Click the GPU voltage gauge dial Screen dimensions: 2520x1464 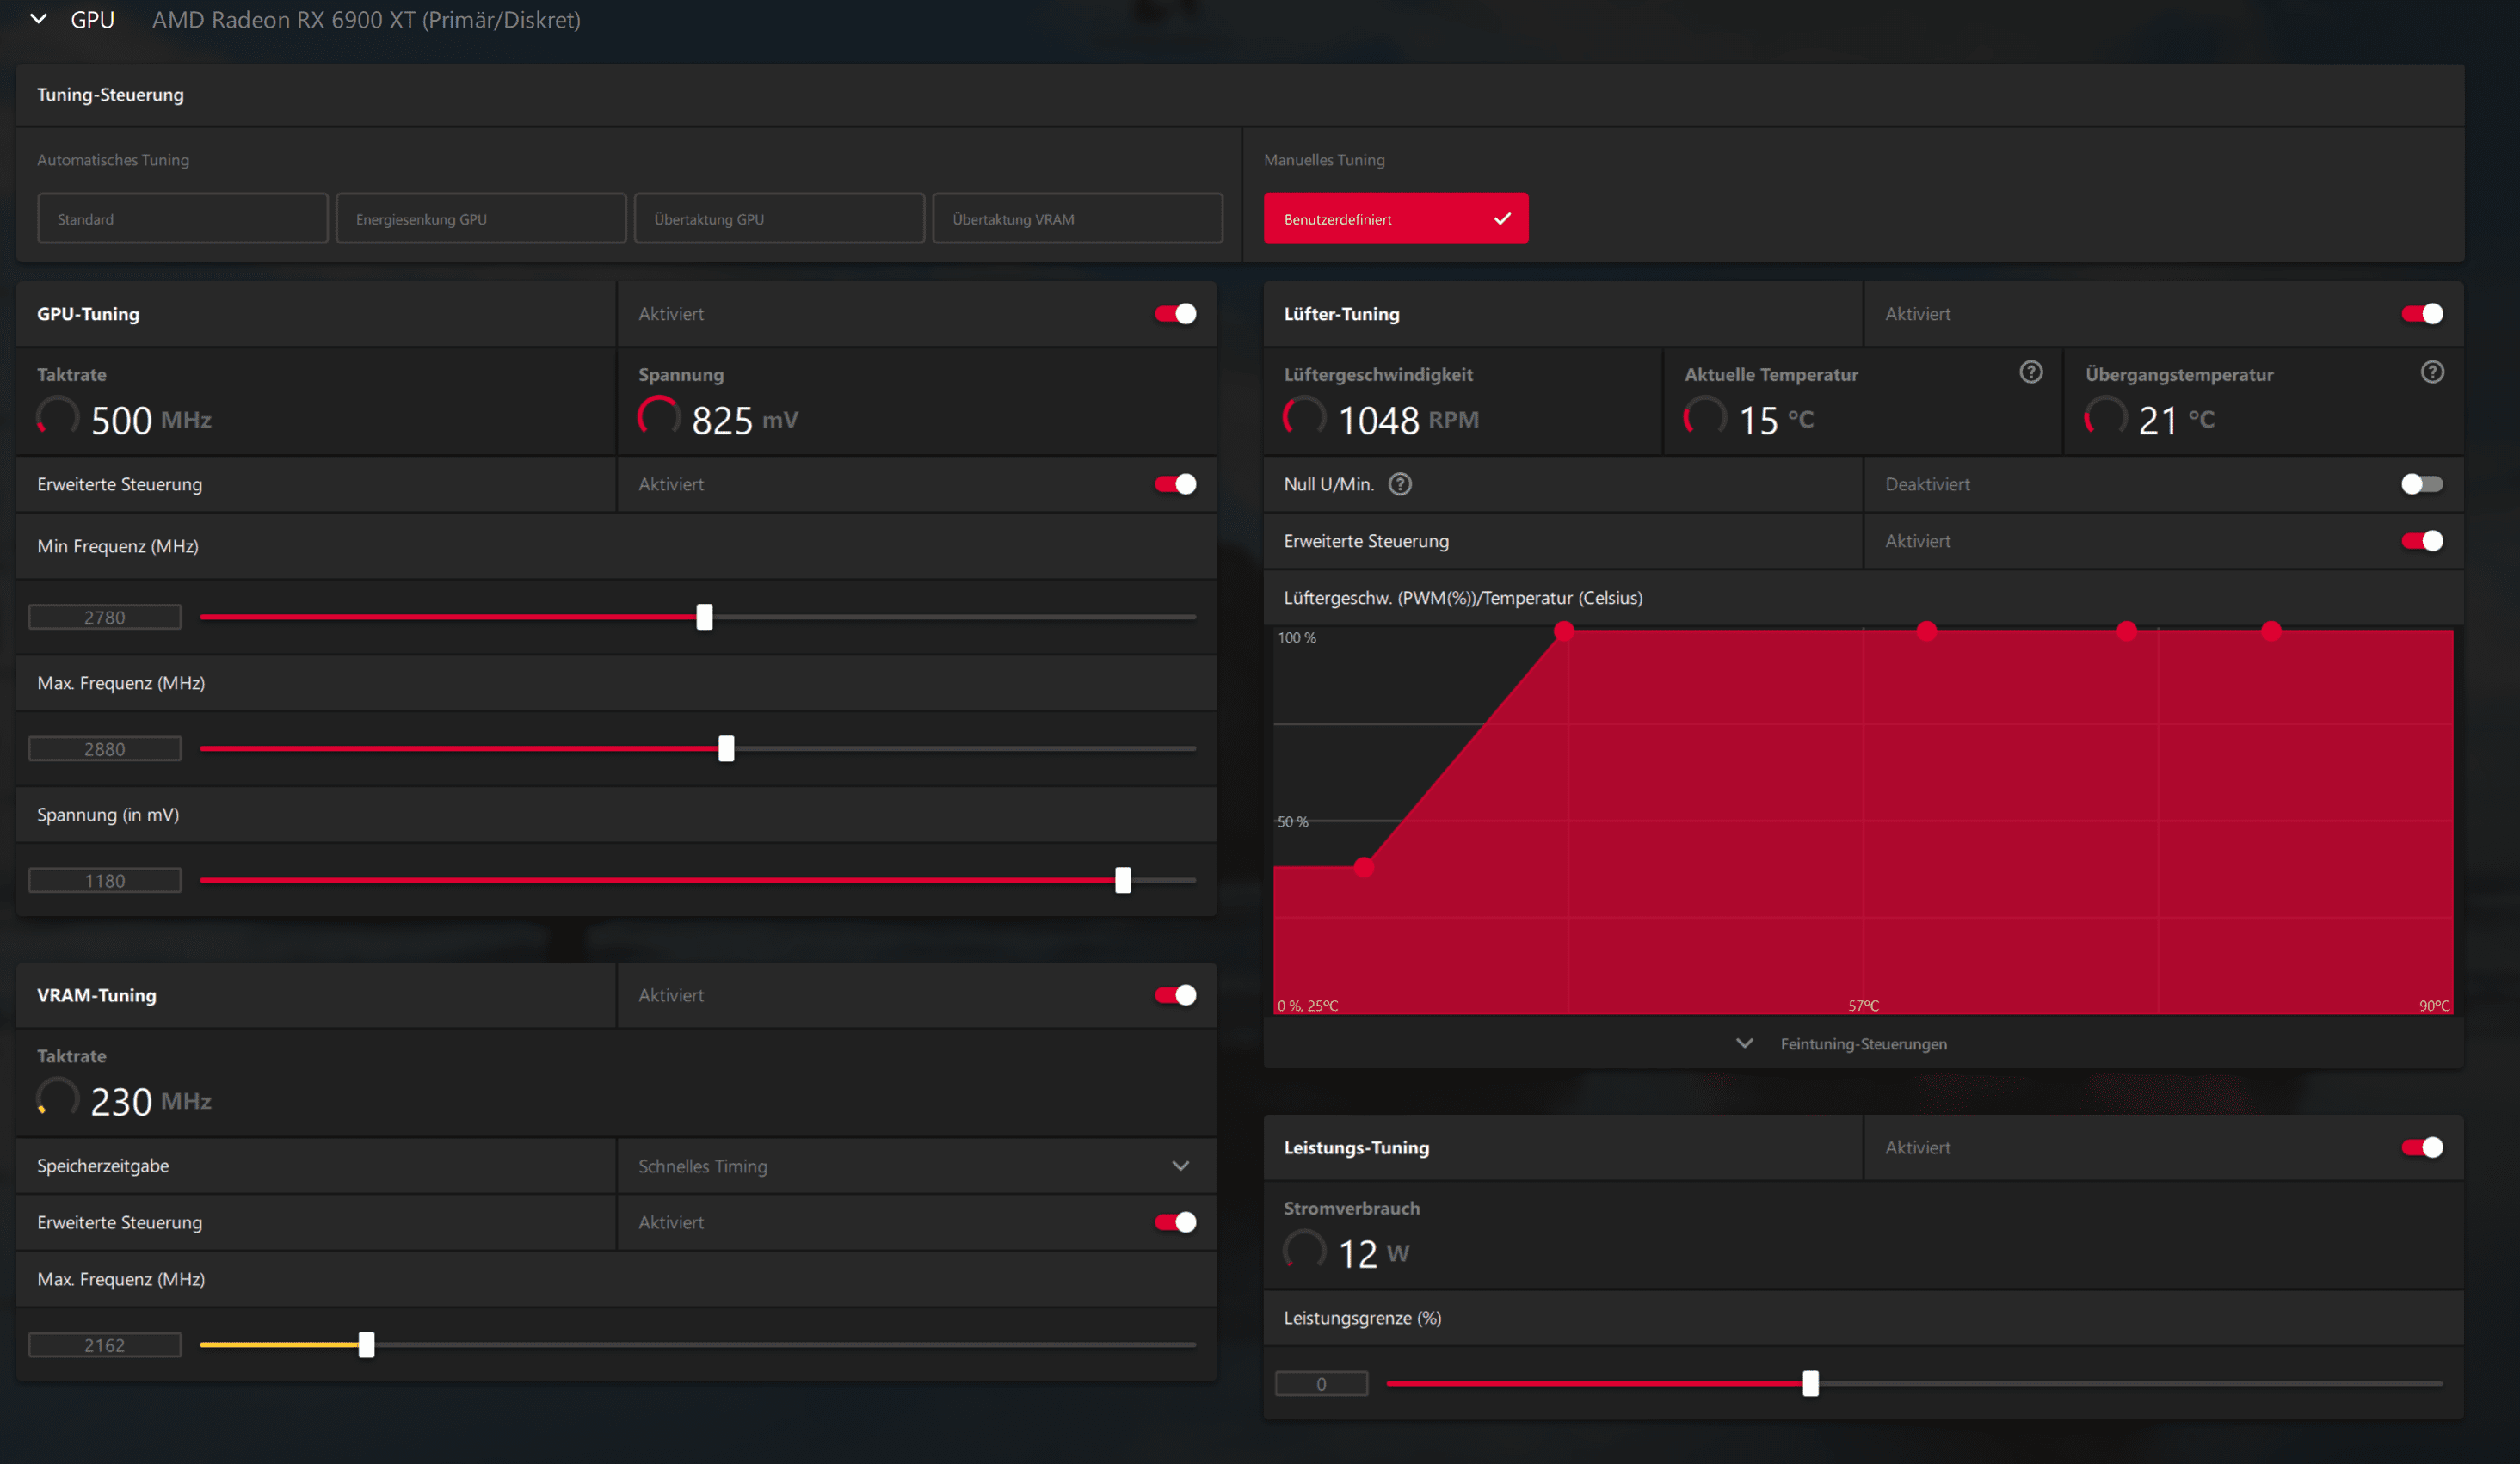[x=658, y=416]
